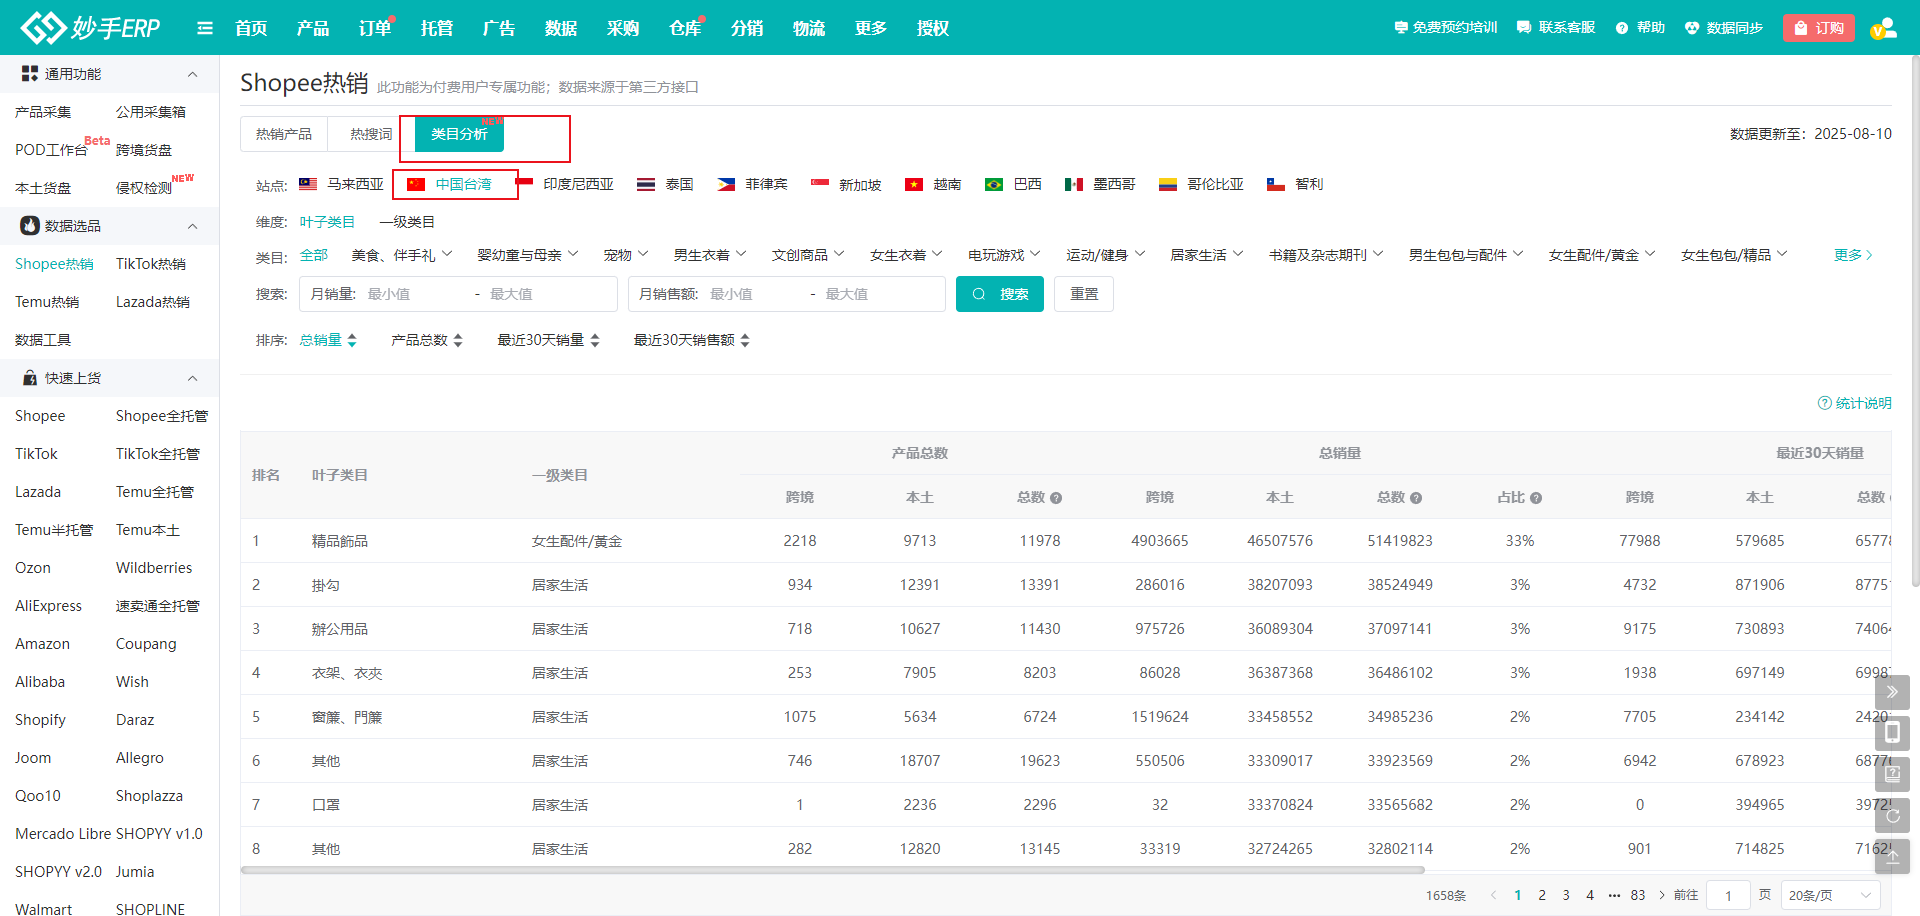Collapse the 数据选品 sidebar section
This screenshot has width=1920, height=916.
(193, 226)
